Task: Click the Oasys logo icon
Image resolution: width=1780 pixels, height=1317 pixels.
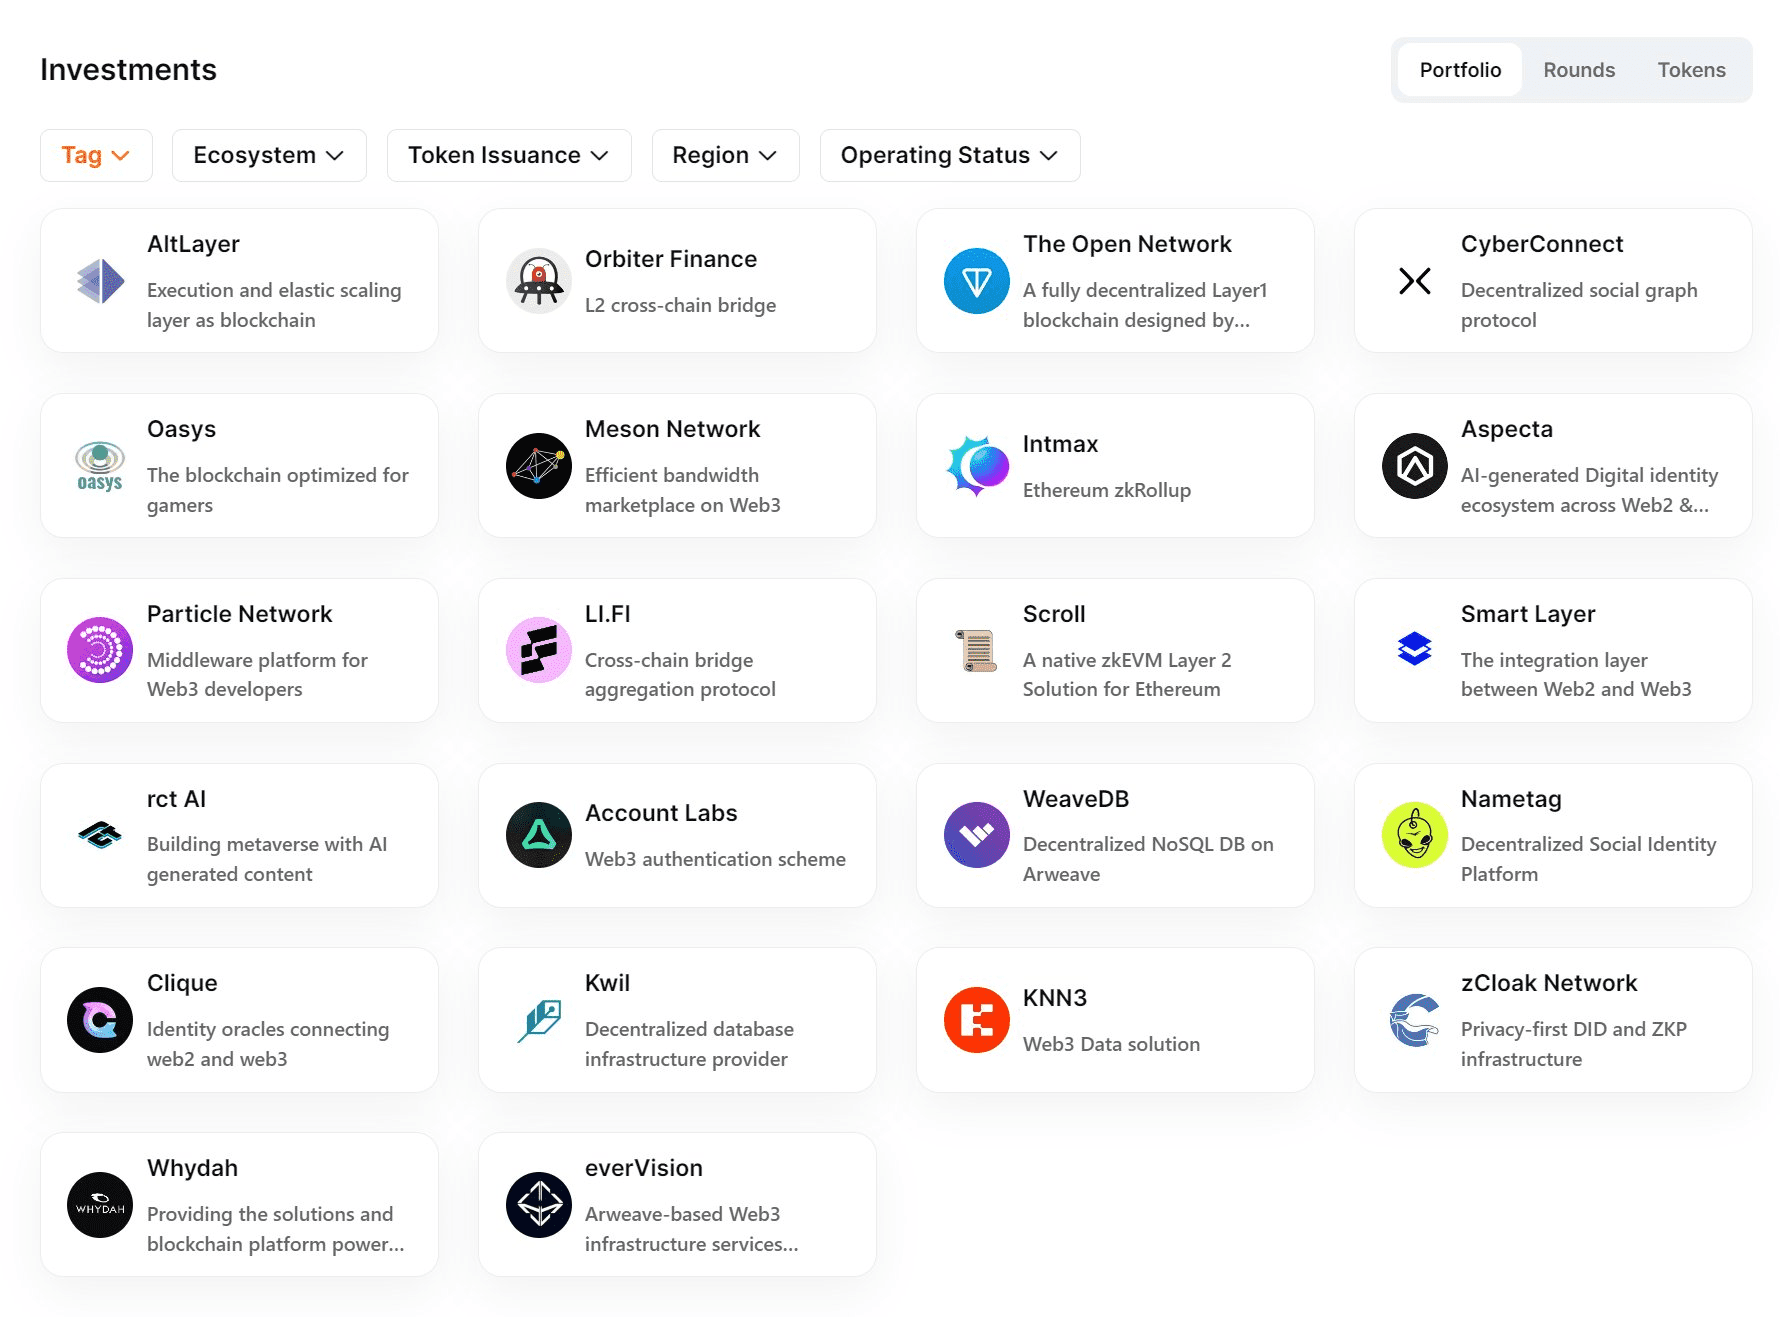Action: 100,466
